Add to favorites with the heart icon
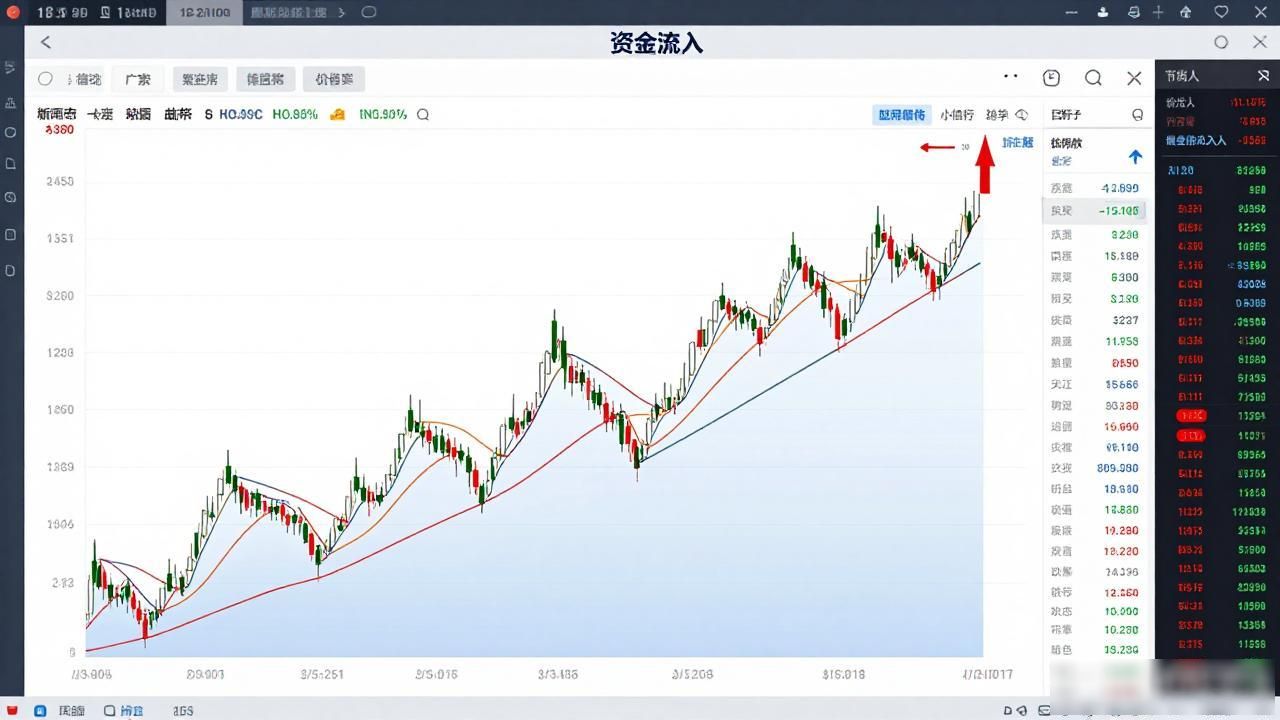This screenshot has width=1280, height=720. (1221, 12)
